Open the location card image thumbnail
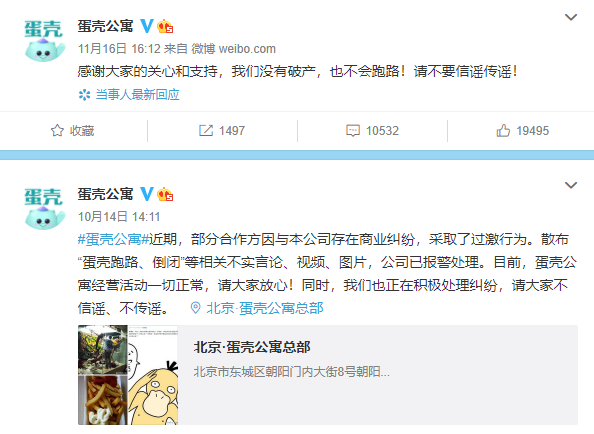 pos(128,375)
